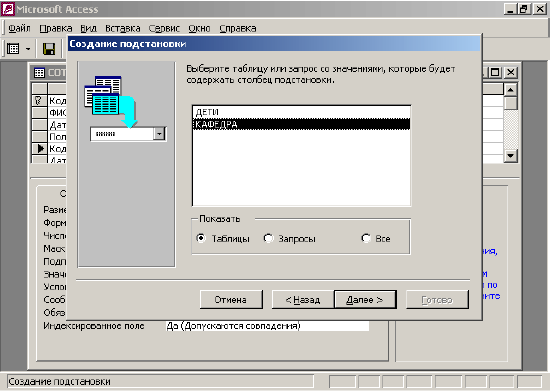Viewport: 550px width, 391px height.
Task: Open the sample combo box arrow in wizard
Action: [x=159, y=134]
